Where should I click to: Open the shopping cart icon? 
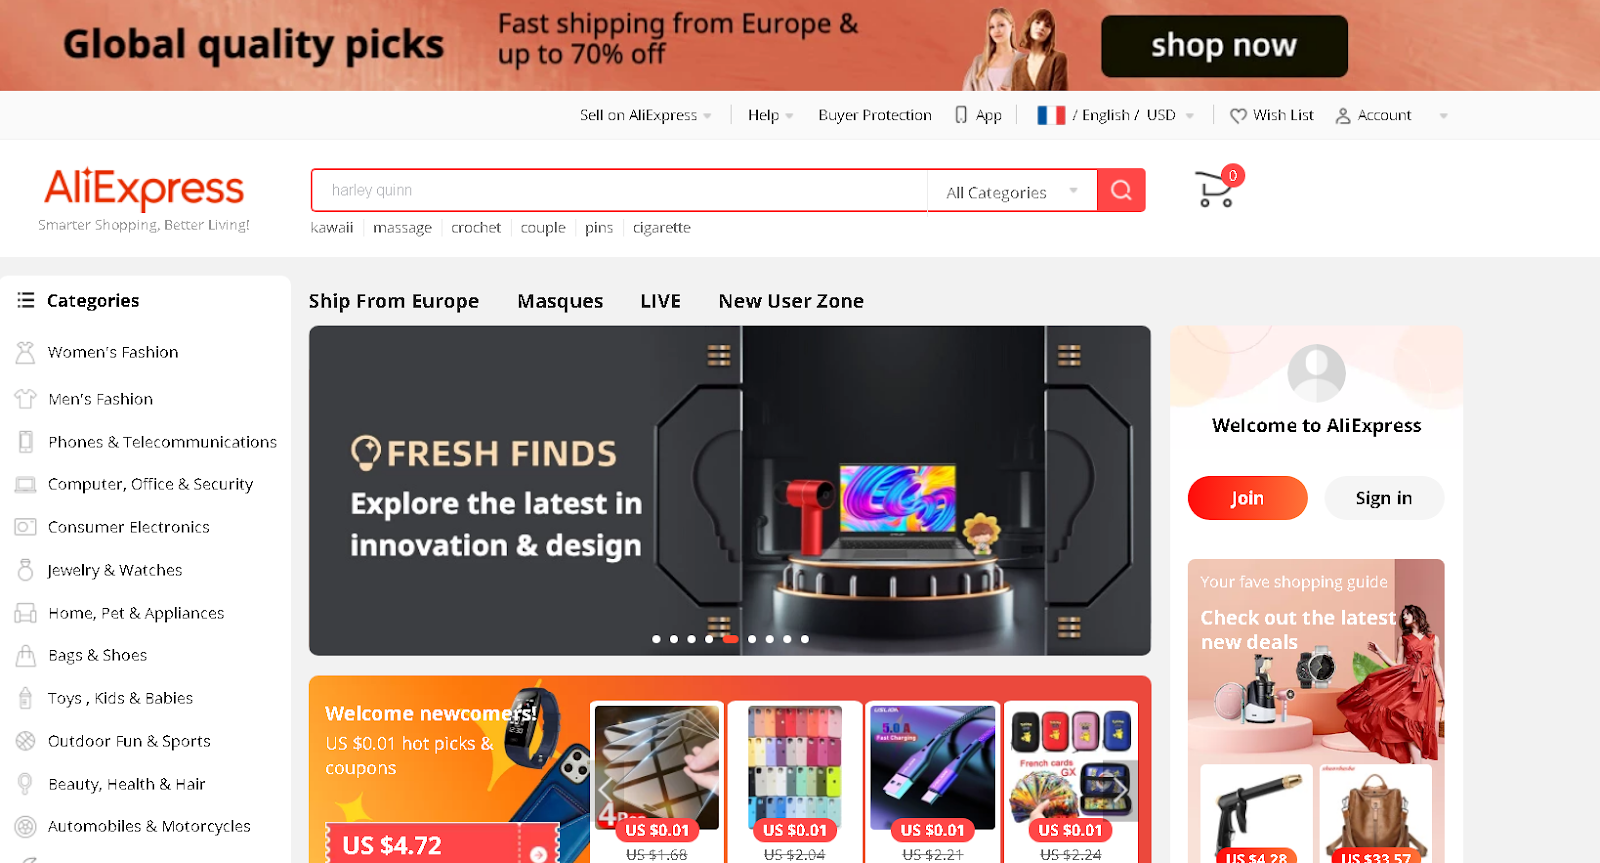click(1216, 188)
